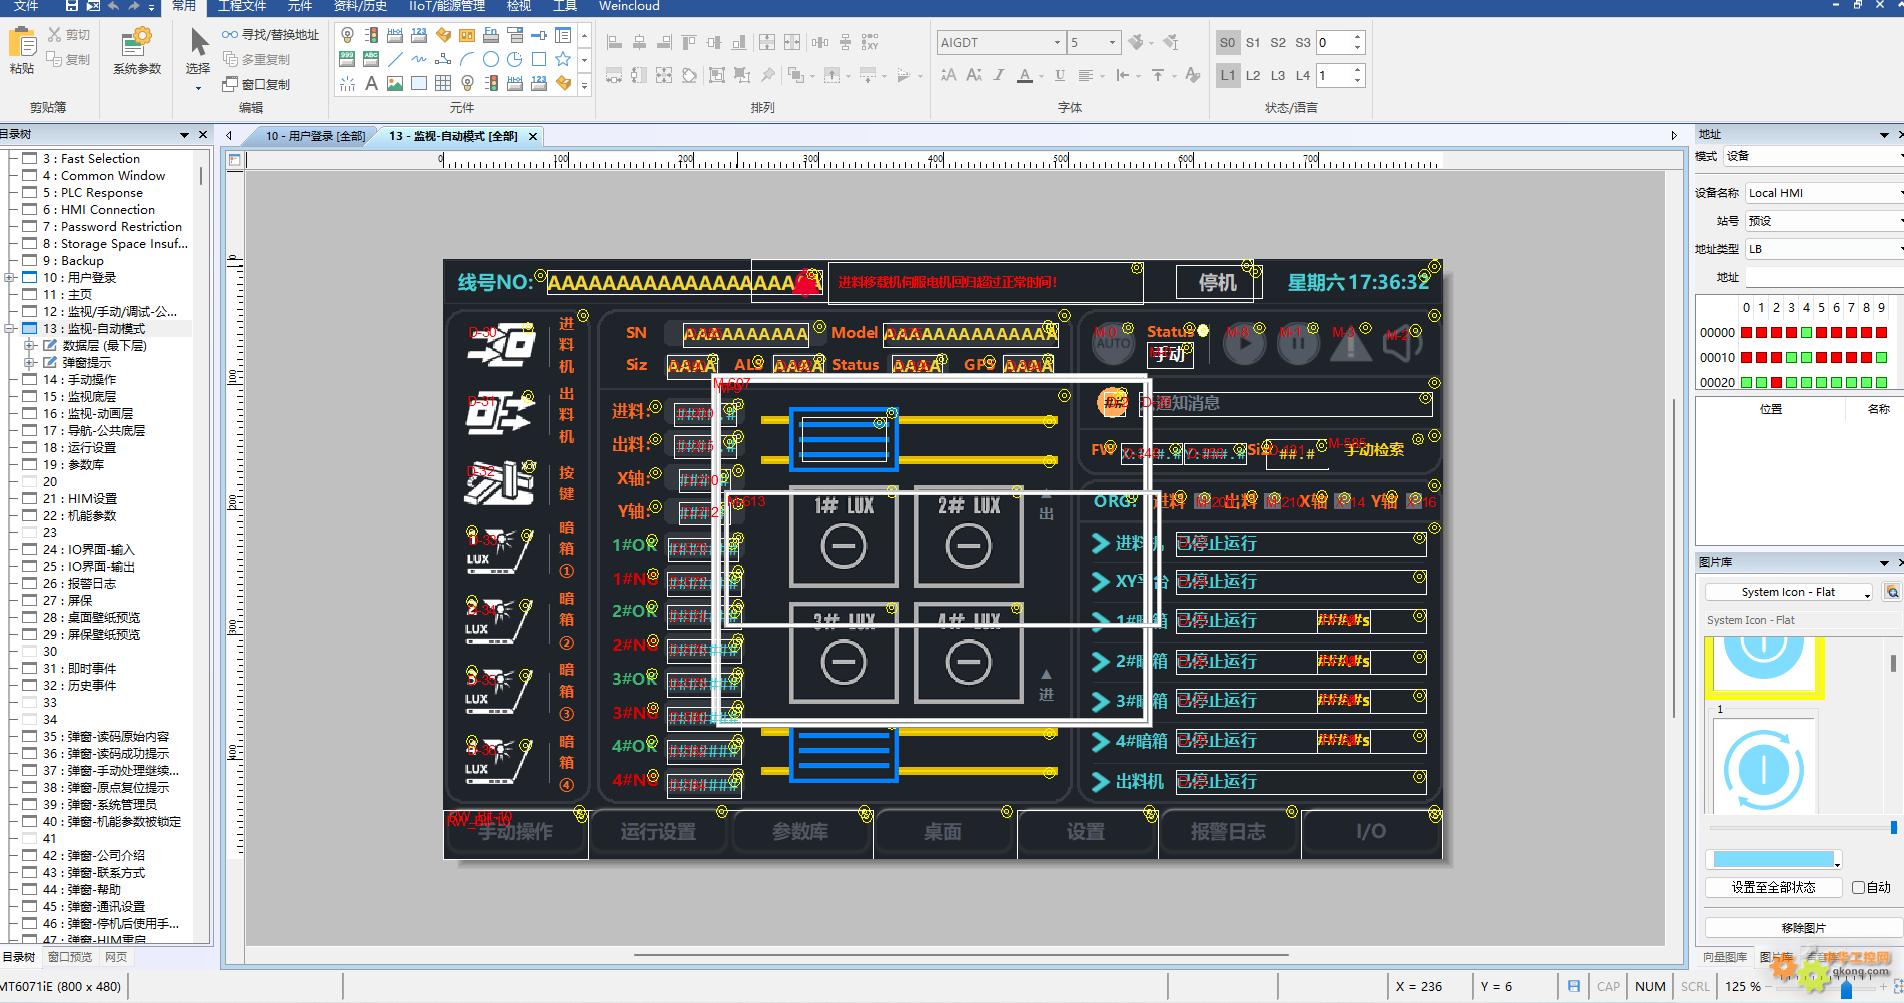1904x1003 pixels.
Task: Select tree item 26 : 报警日志
Action: pos(79,584)
